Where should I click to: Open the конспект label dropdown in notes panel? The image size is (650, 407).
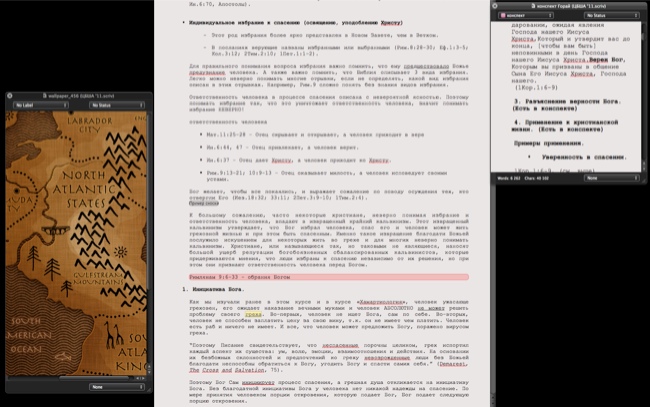click(x=526, y=15)
